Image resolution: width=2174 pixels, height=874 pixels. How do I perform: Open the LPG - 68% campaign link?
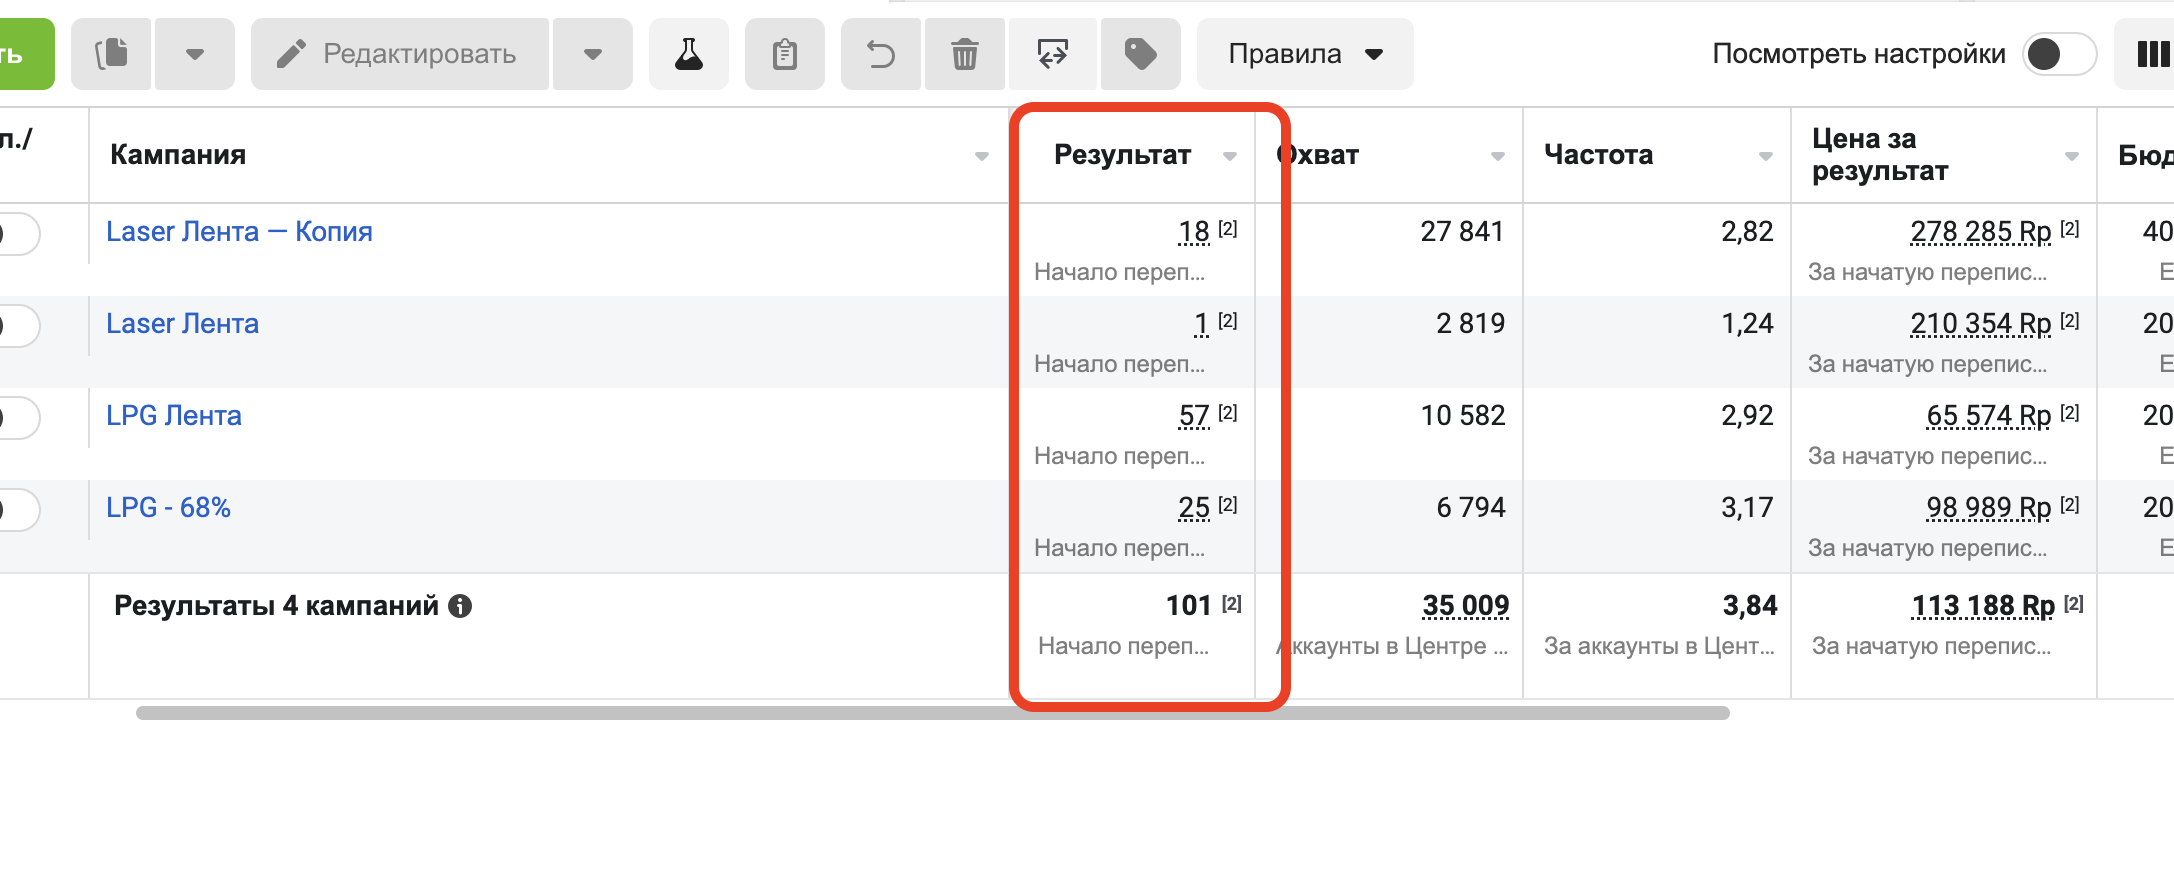[x=168, y=508]
